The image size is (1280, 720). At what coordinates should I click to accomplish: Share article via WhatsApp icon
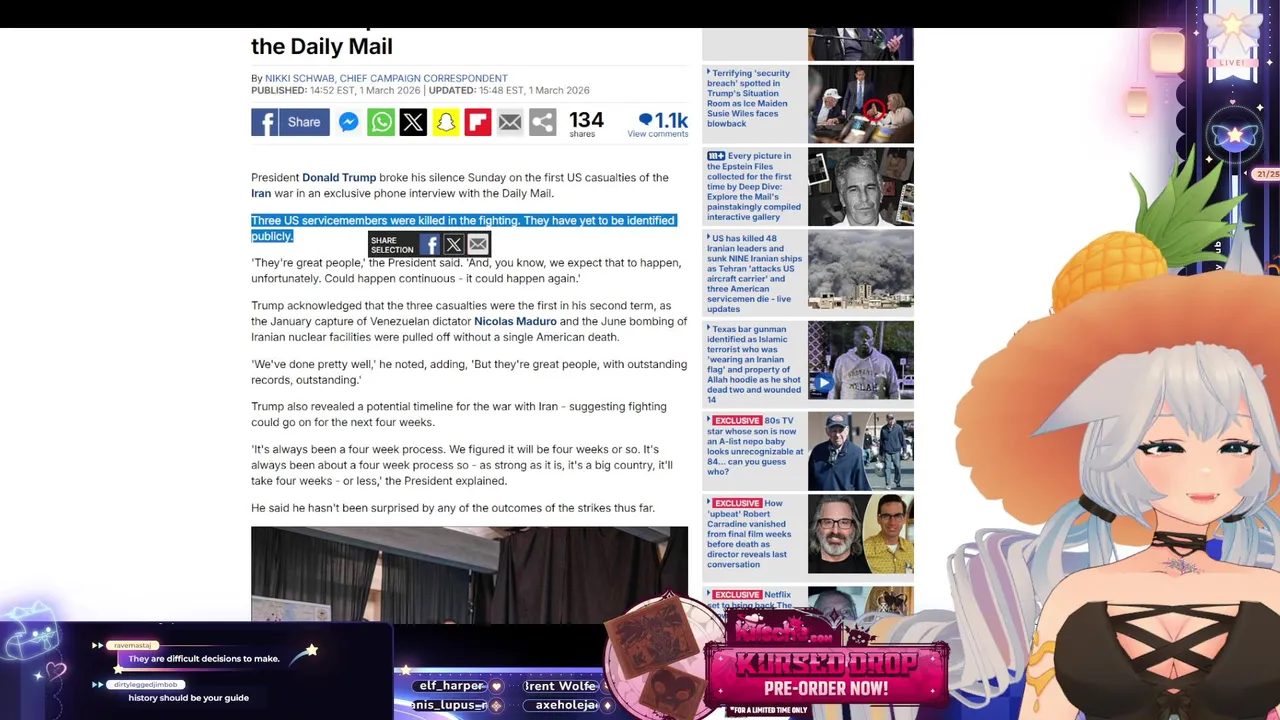pos(381,122)
